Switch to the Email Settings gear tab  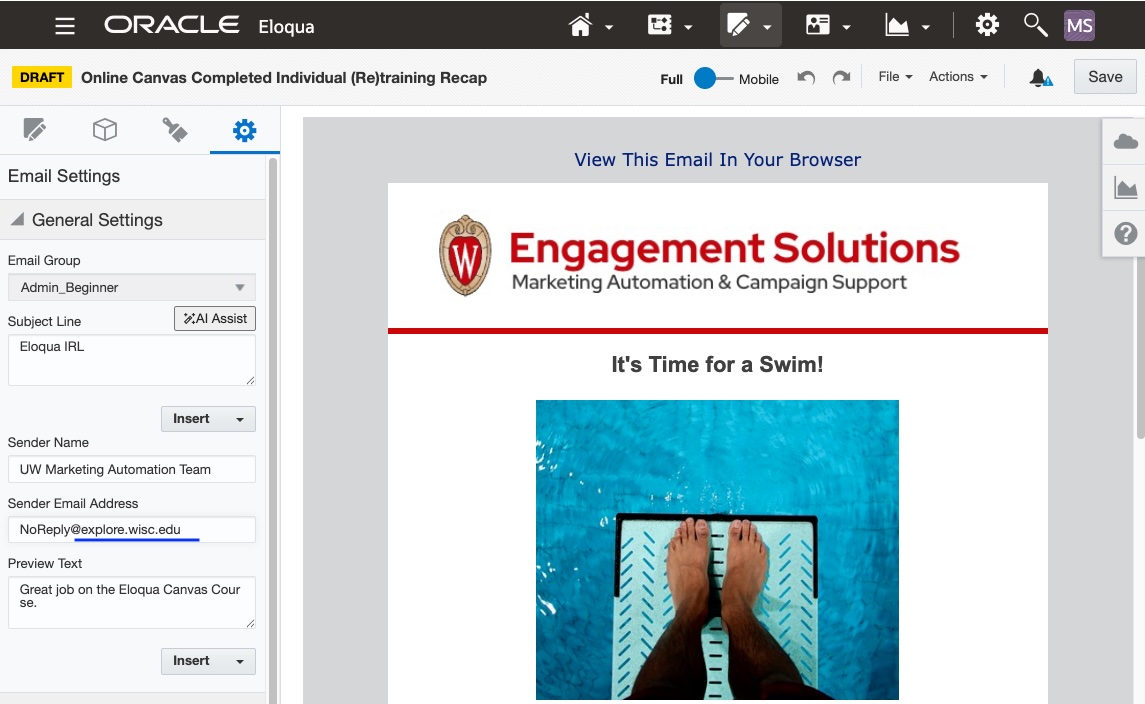coord(245,131)
